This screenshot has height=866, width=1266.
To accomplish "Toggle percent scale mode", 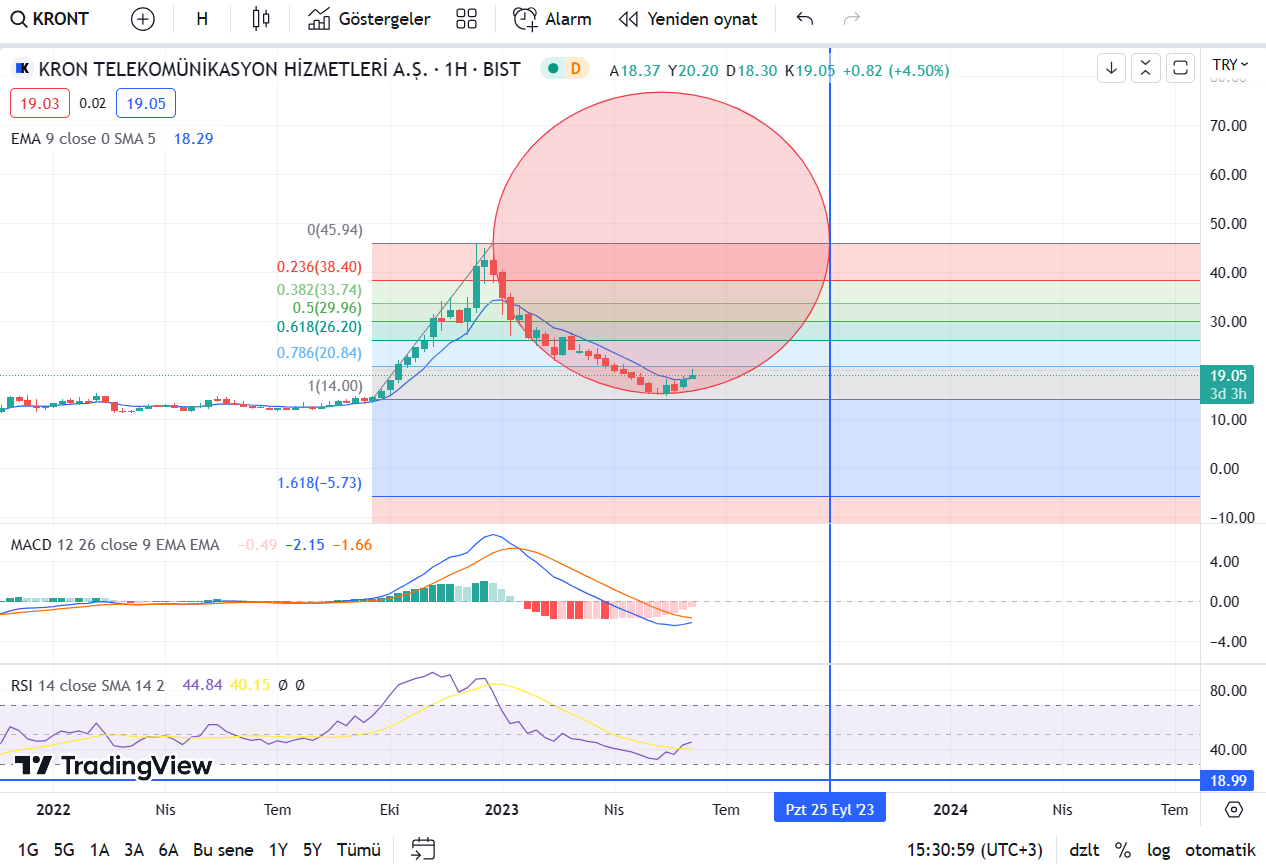I will [1123, 850].
